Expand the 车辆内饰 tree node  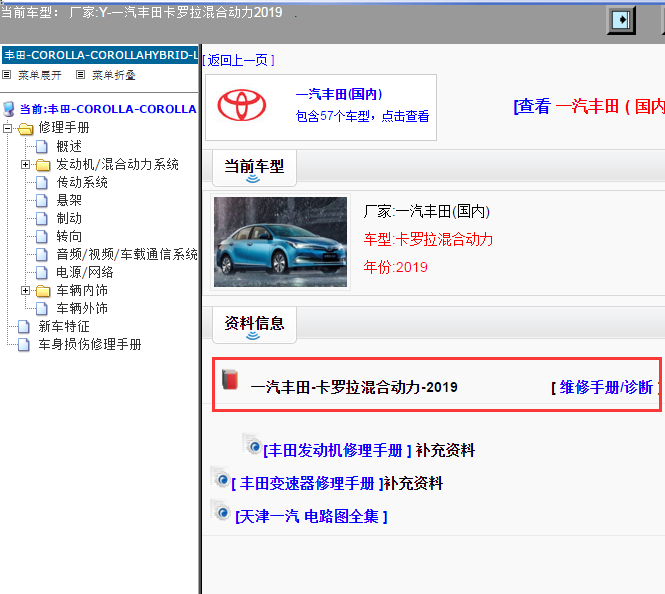[x=25, y=291]
